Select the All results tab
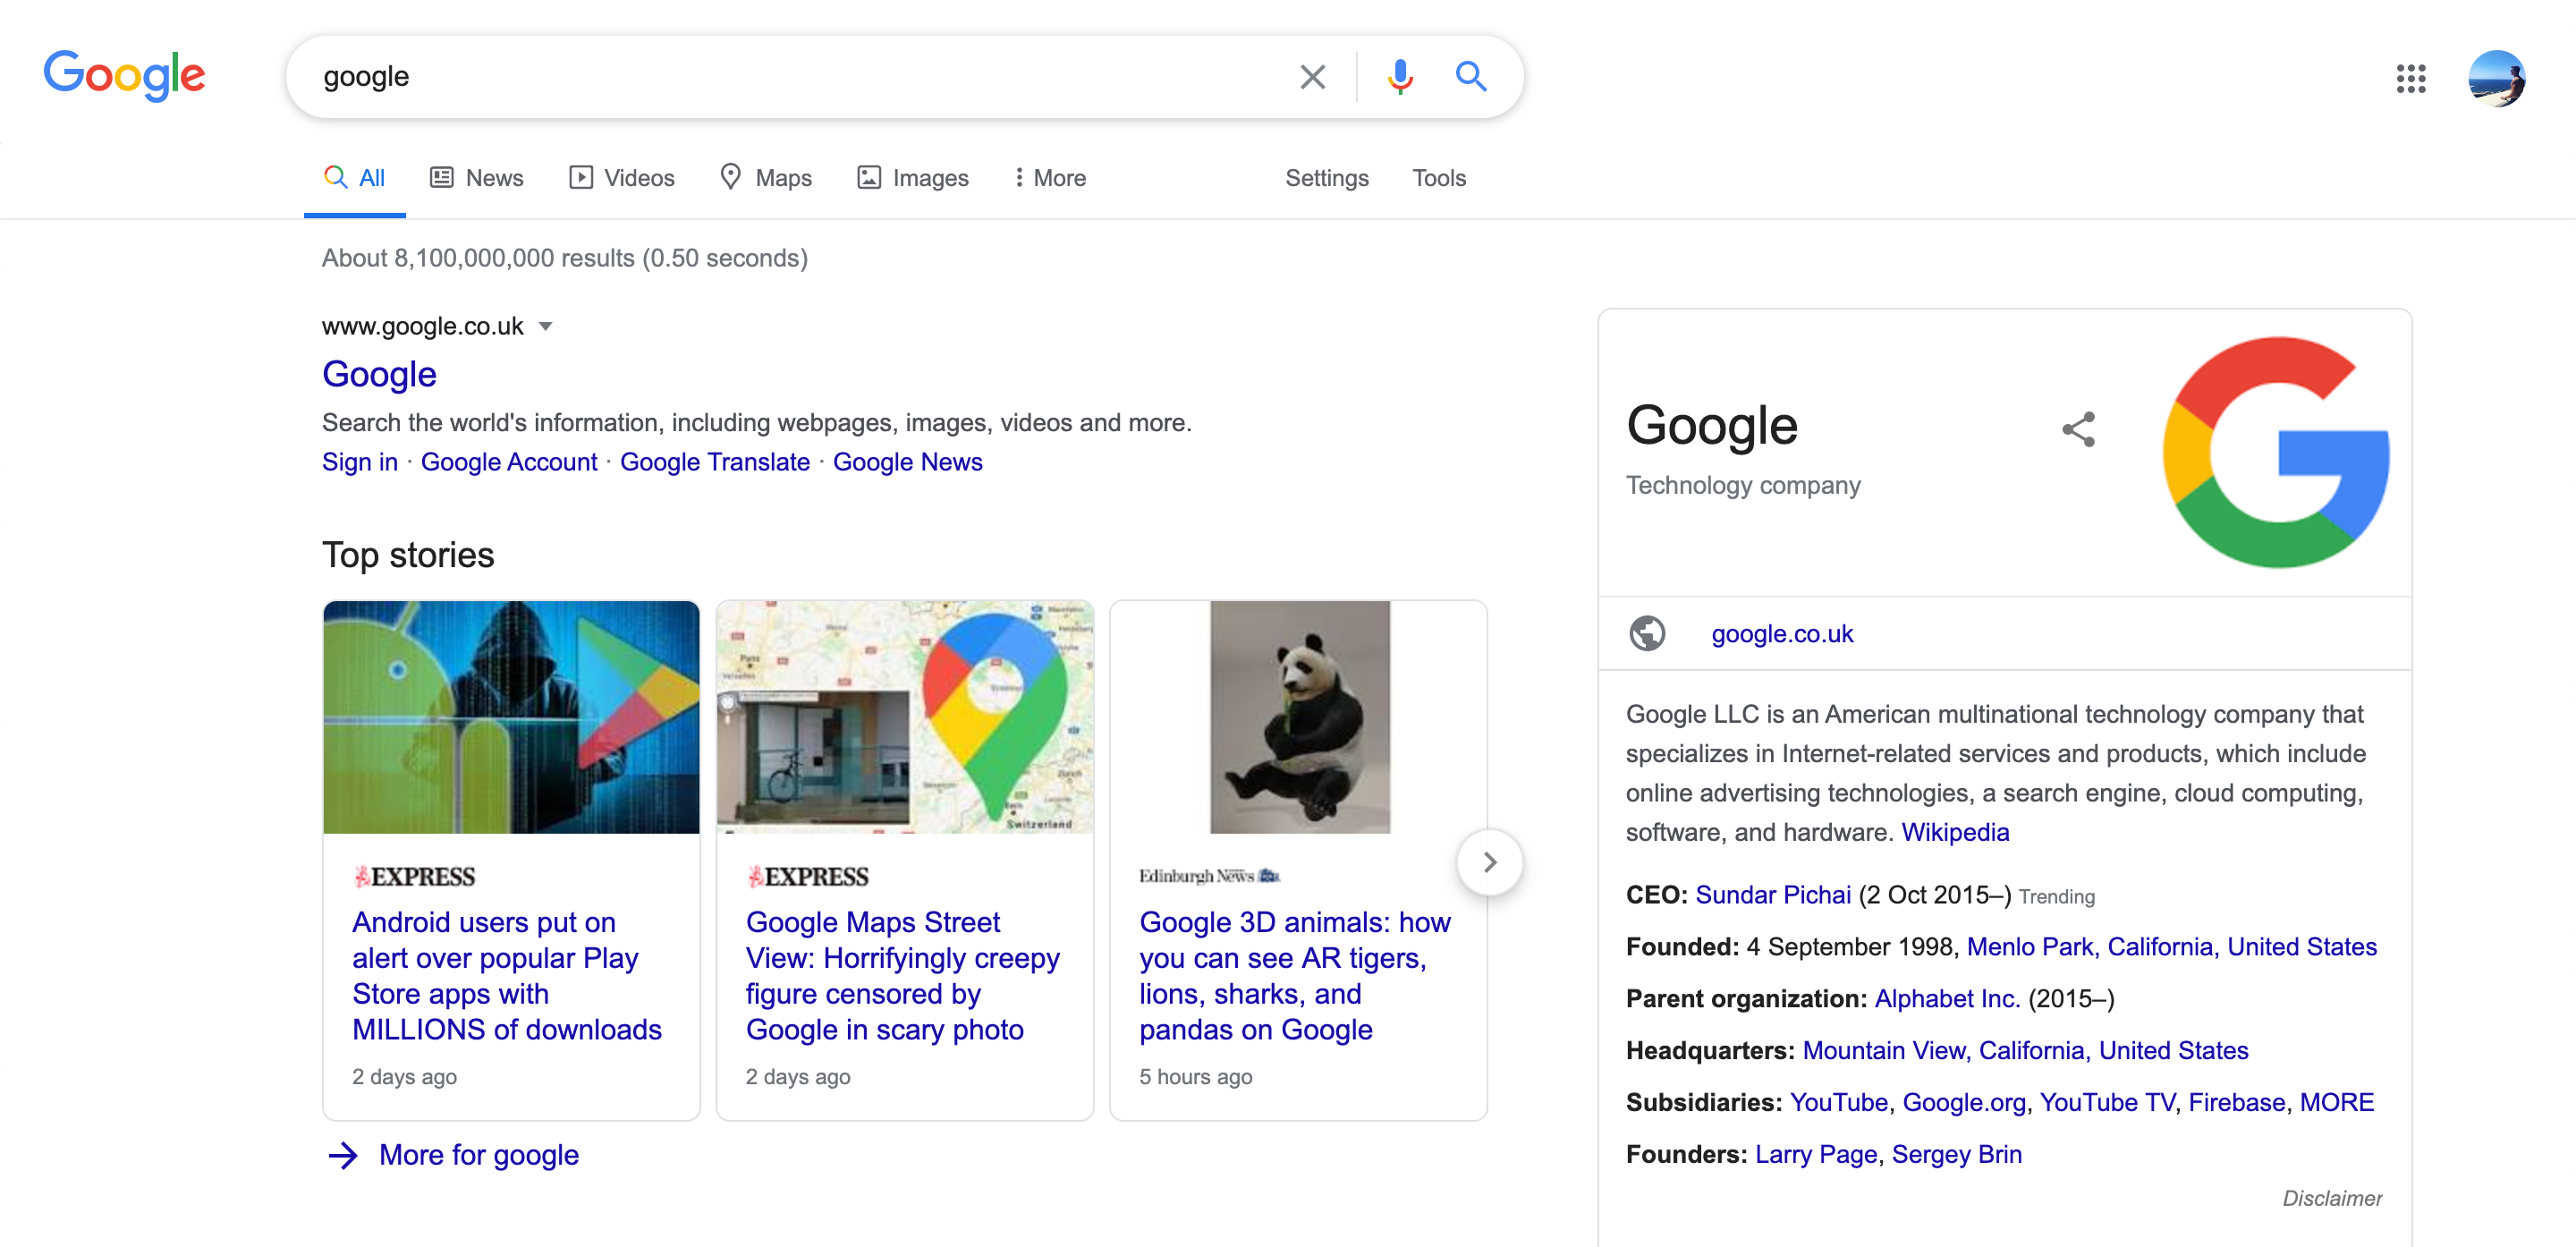Screen dimensions: 2576x1247 click(x=354, y=178)
